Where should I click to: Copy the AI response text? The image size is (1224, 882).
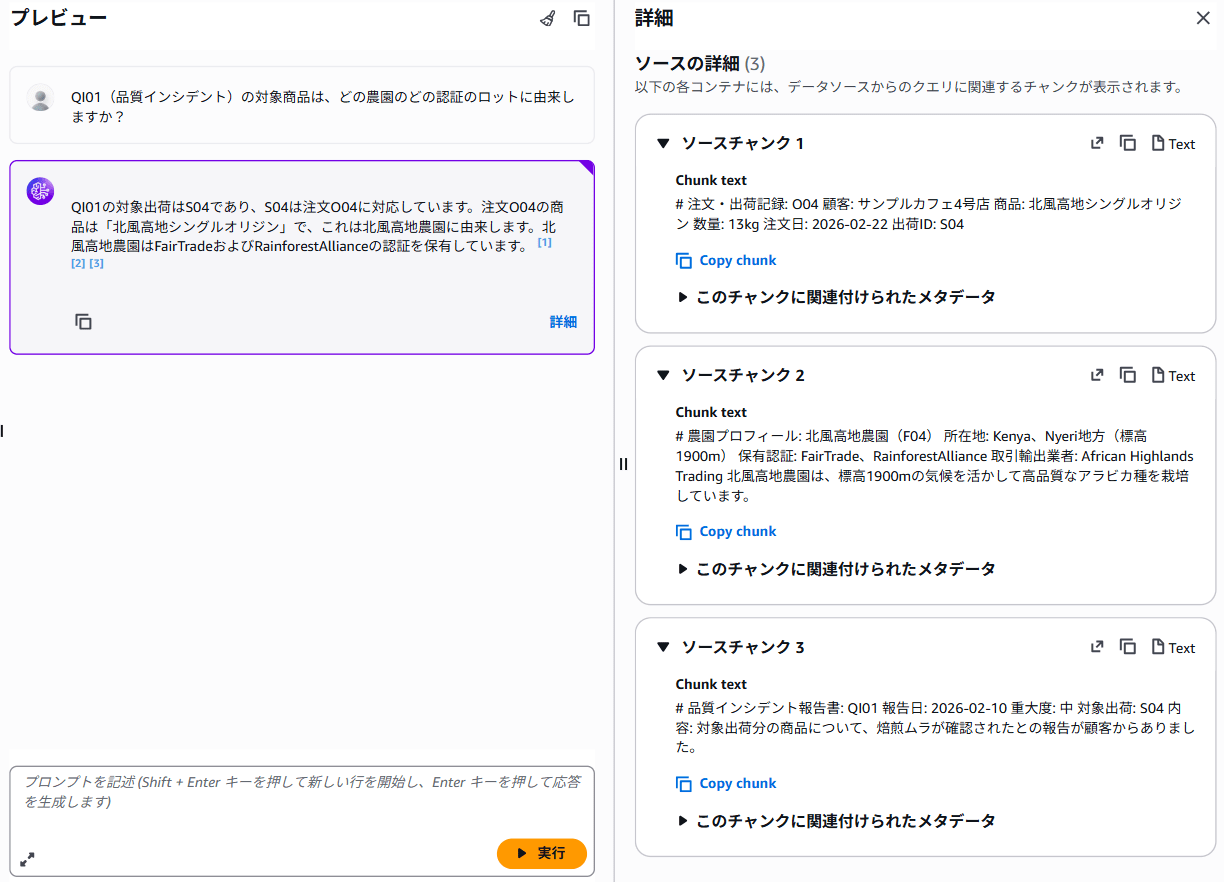[x=84, y=322]
